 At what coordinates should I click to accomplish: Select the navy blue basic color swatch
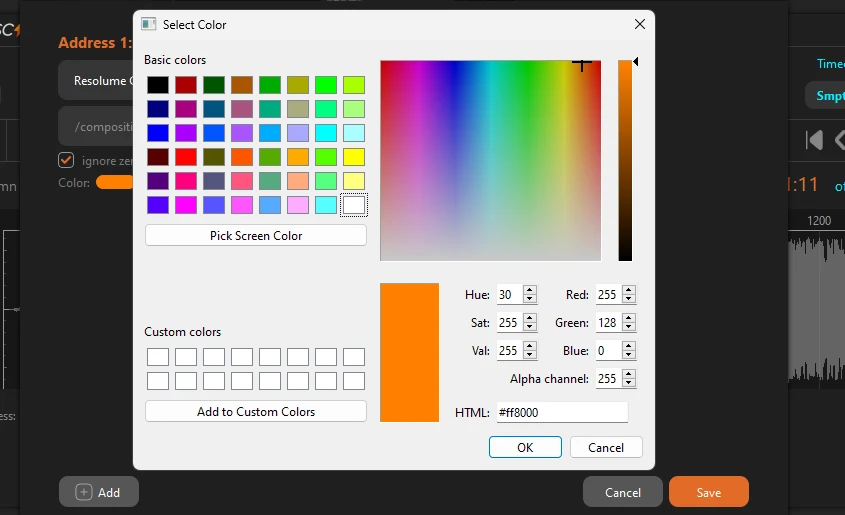tap(158, 109)
